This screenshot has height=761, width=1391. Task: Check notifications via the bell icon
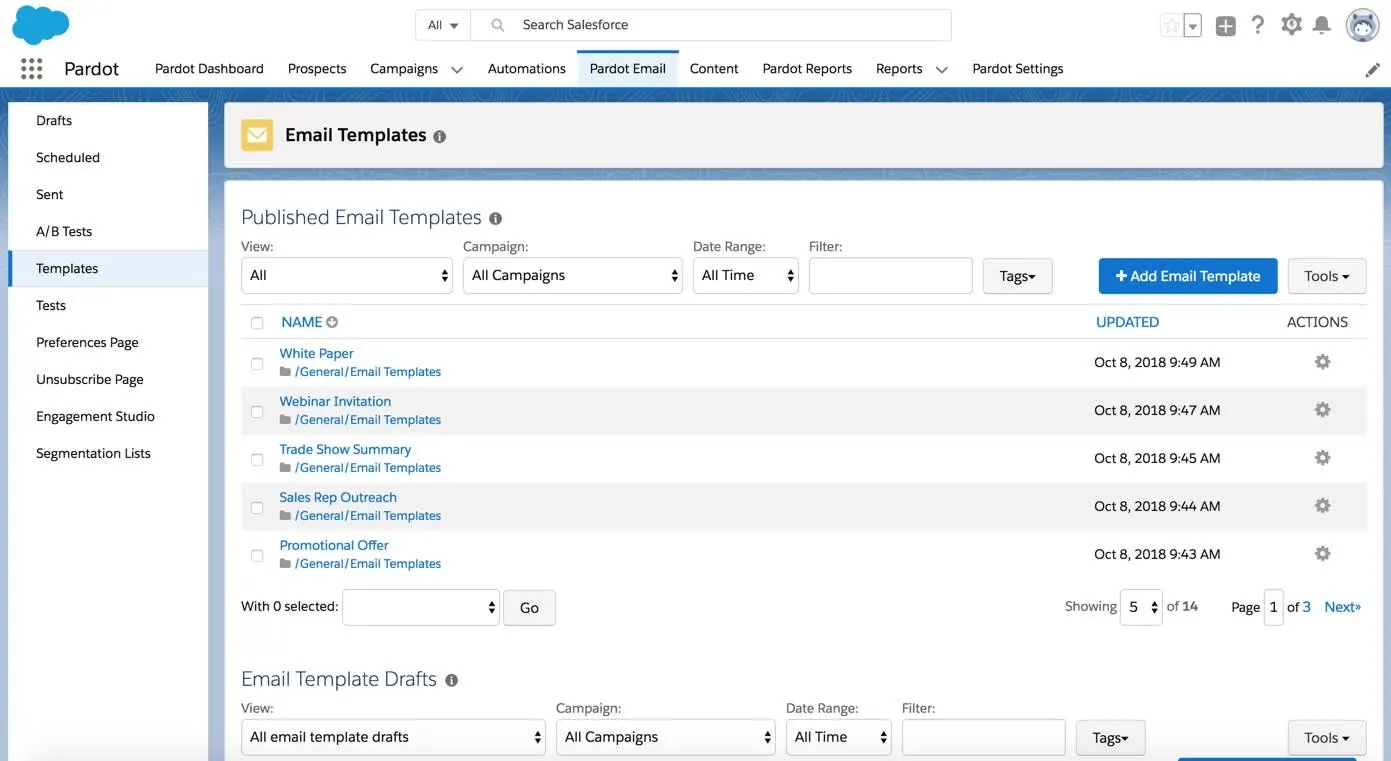pos(1322,24)
